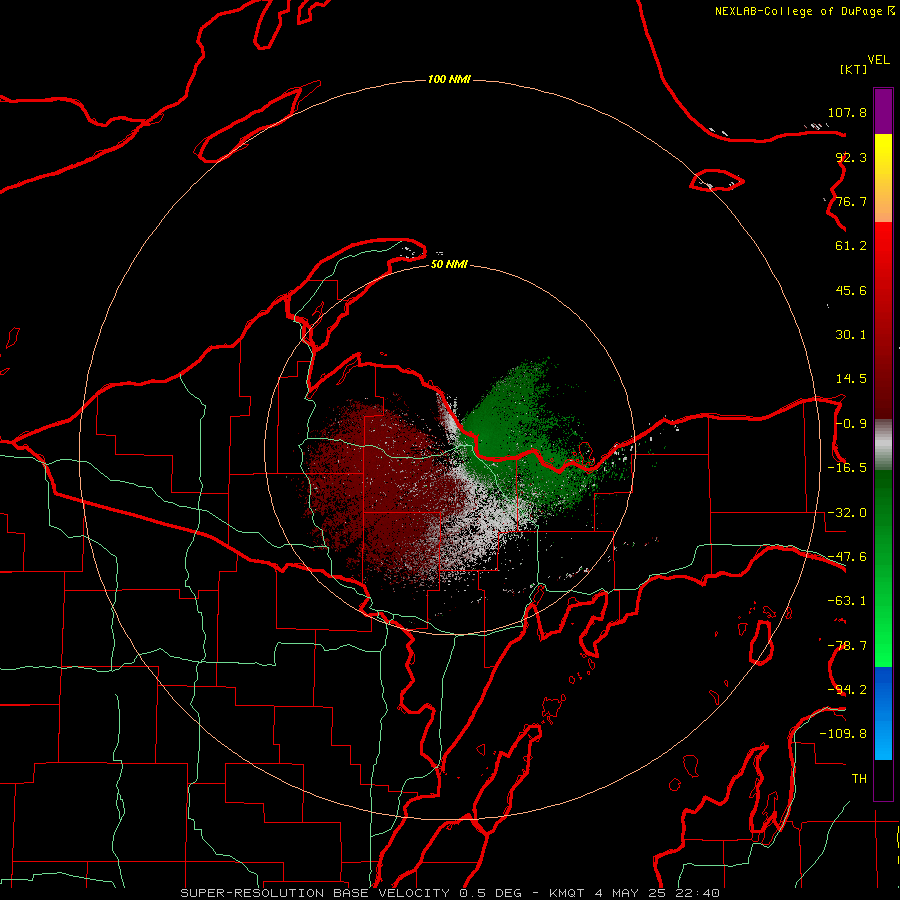Select the 45.6 legend value

point(851,290)
